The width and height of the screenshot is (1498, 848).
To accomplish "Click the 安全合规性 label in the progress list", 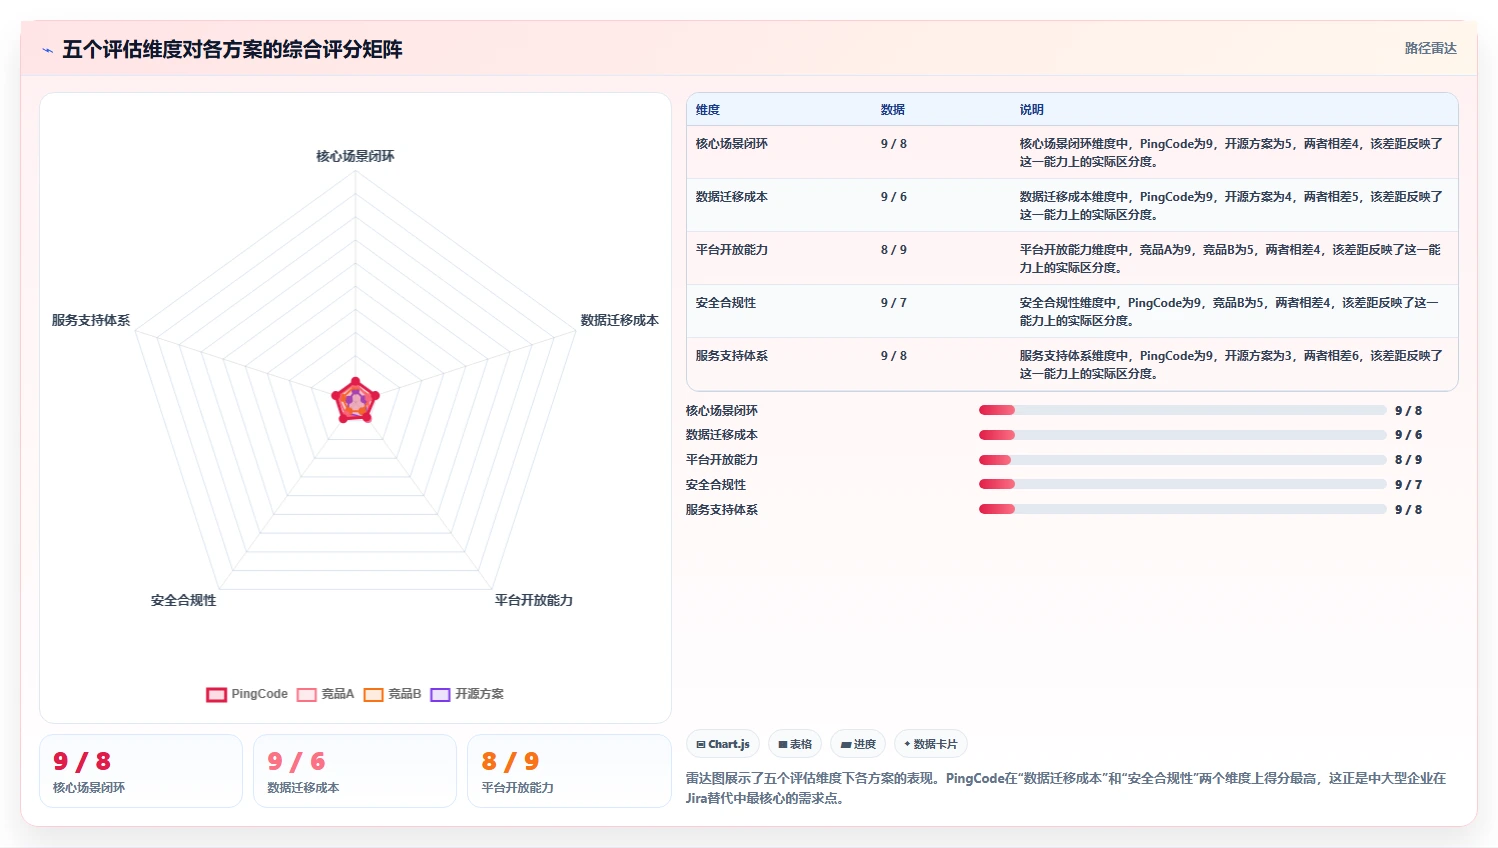I will 716,485.
